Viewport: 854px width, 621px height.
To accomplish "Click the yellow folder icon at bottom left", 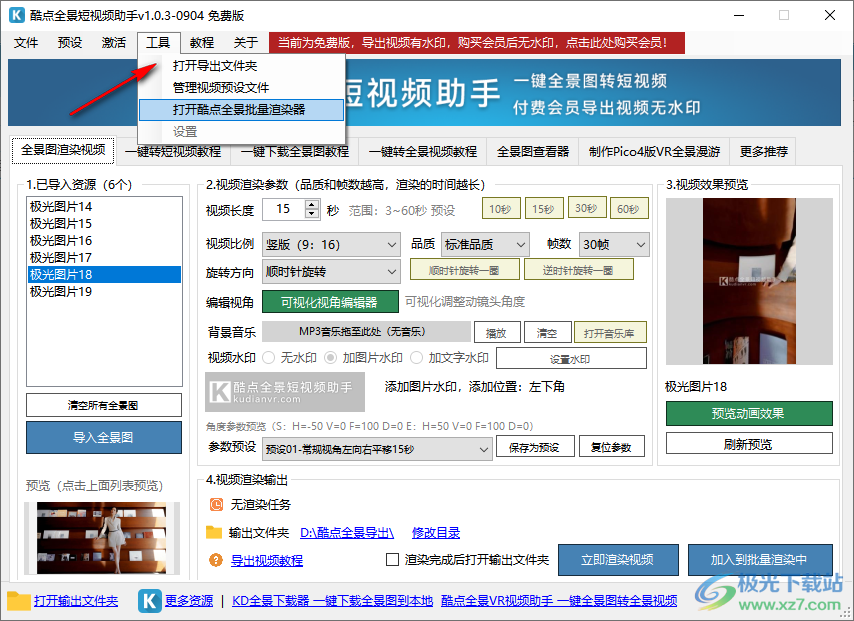I will [x=19, y=600].
